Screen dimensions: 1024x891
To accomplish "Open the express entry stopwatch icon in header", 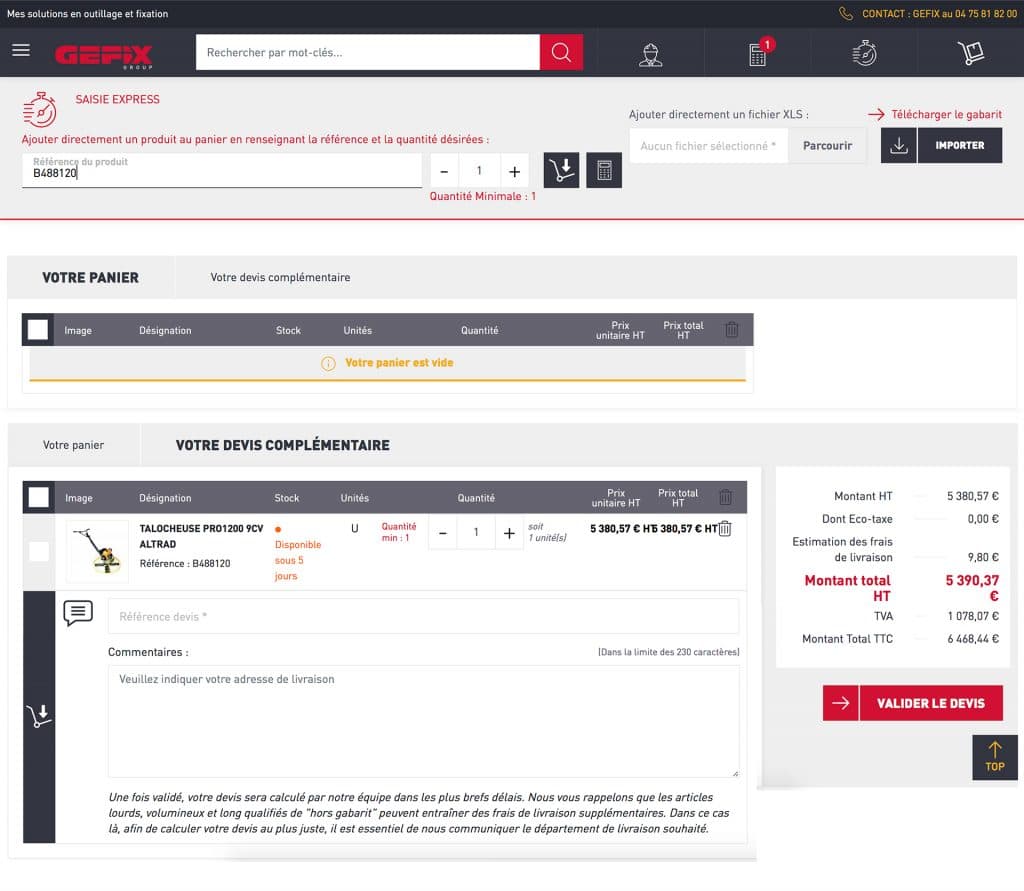I will [x=865, y=53].
